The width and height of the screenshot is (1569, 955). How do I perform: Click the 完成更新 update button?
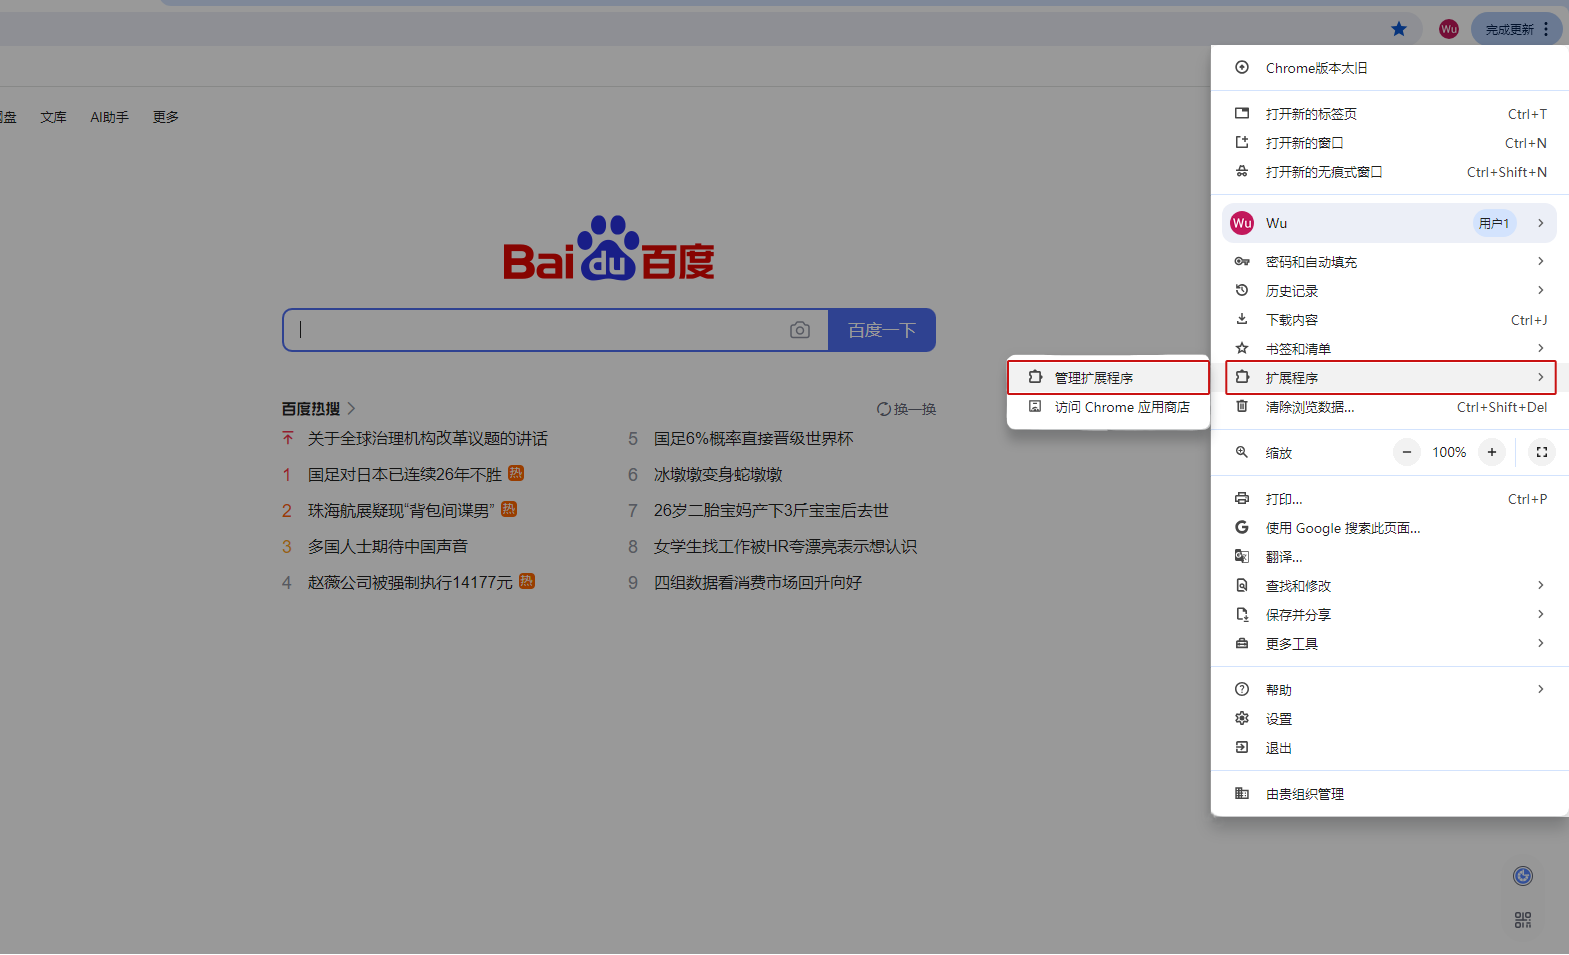point(1509,29)
